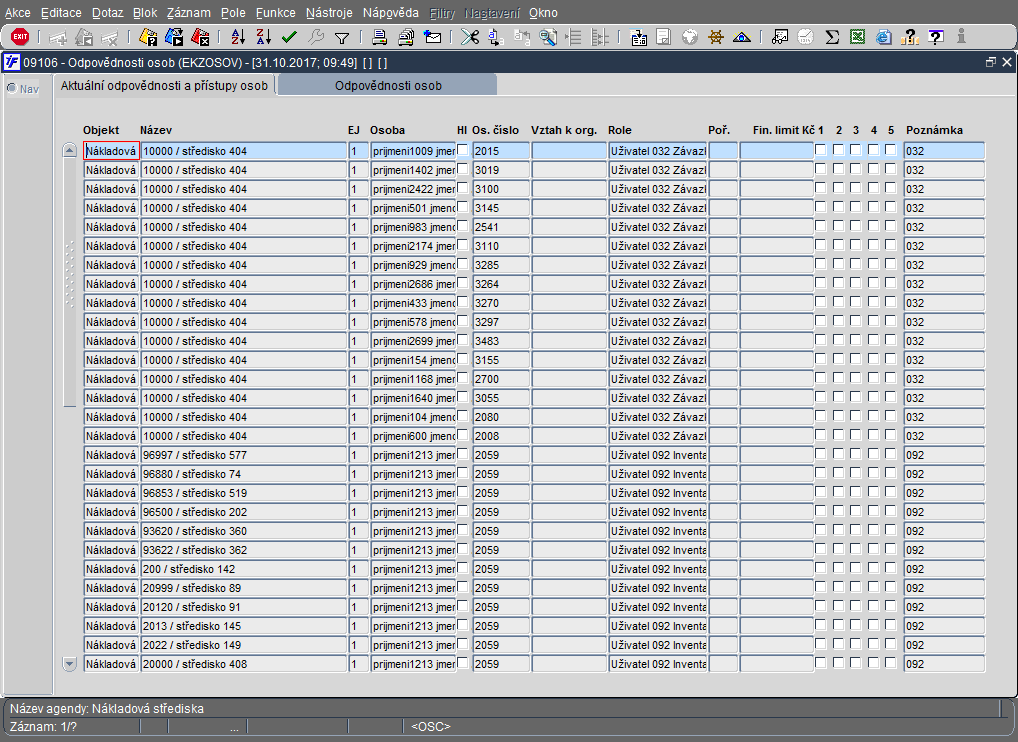The width and height of the screenshot is (1018, 742).
Task: Toggle HI checkbox in 96997 / středisko 577 row
Action: click(463, 454)
